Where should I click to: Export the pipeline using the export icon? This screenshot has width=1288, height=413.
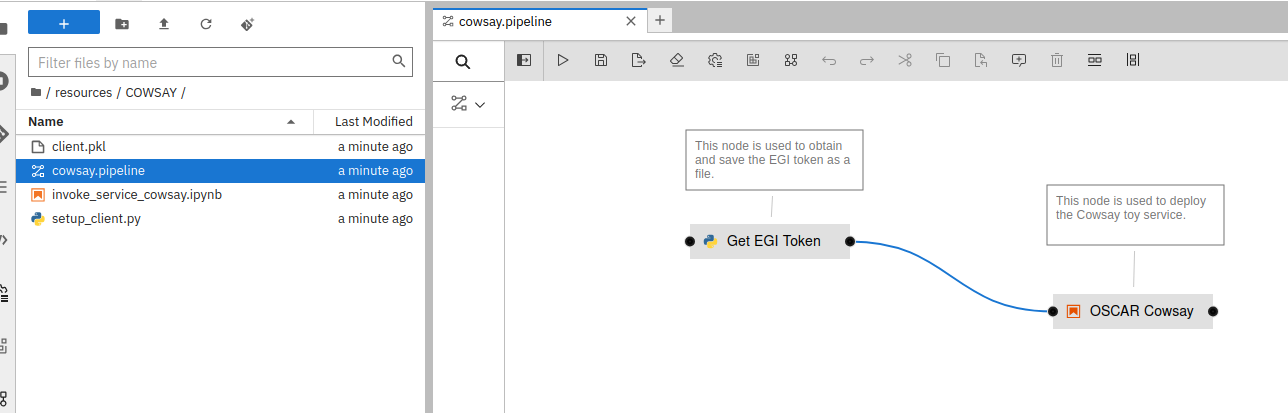(x=639, y=60)
